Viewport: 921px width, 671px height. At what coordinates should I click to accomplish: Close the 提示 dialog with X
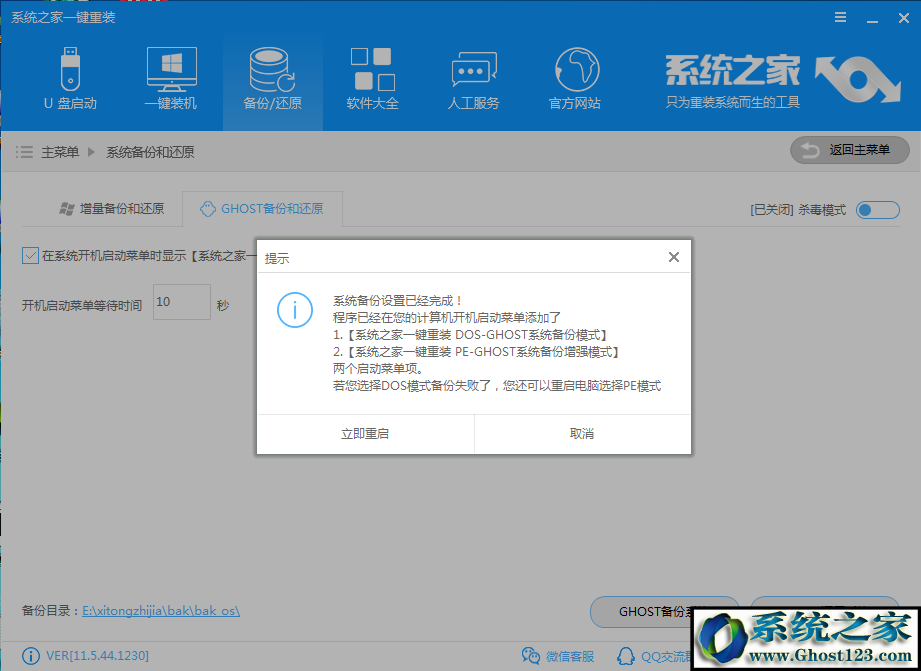tap(674, 257)
